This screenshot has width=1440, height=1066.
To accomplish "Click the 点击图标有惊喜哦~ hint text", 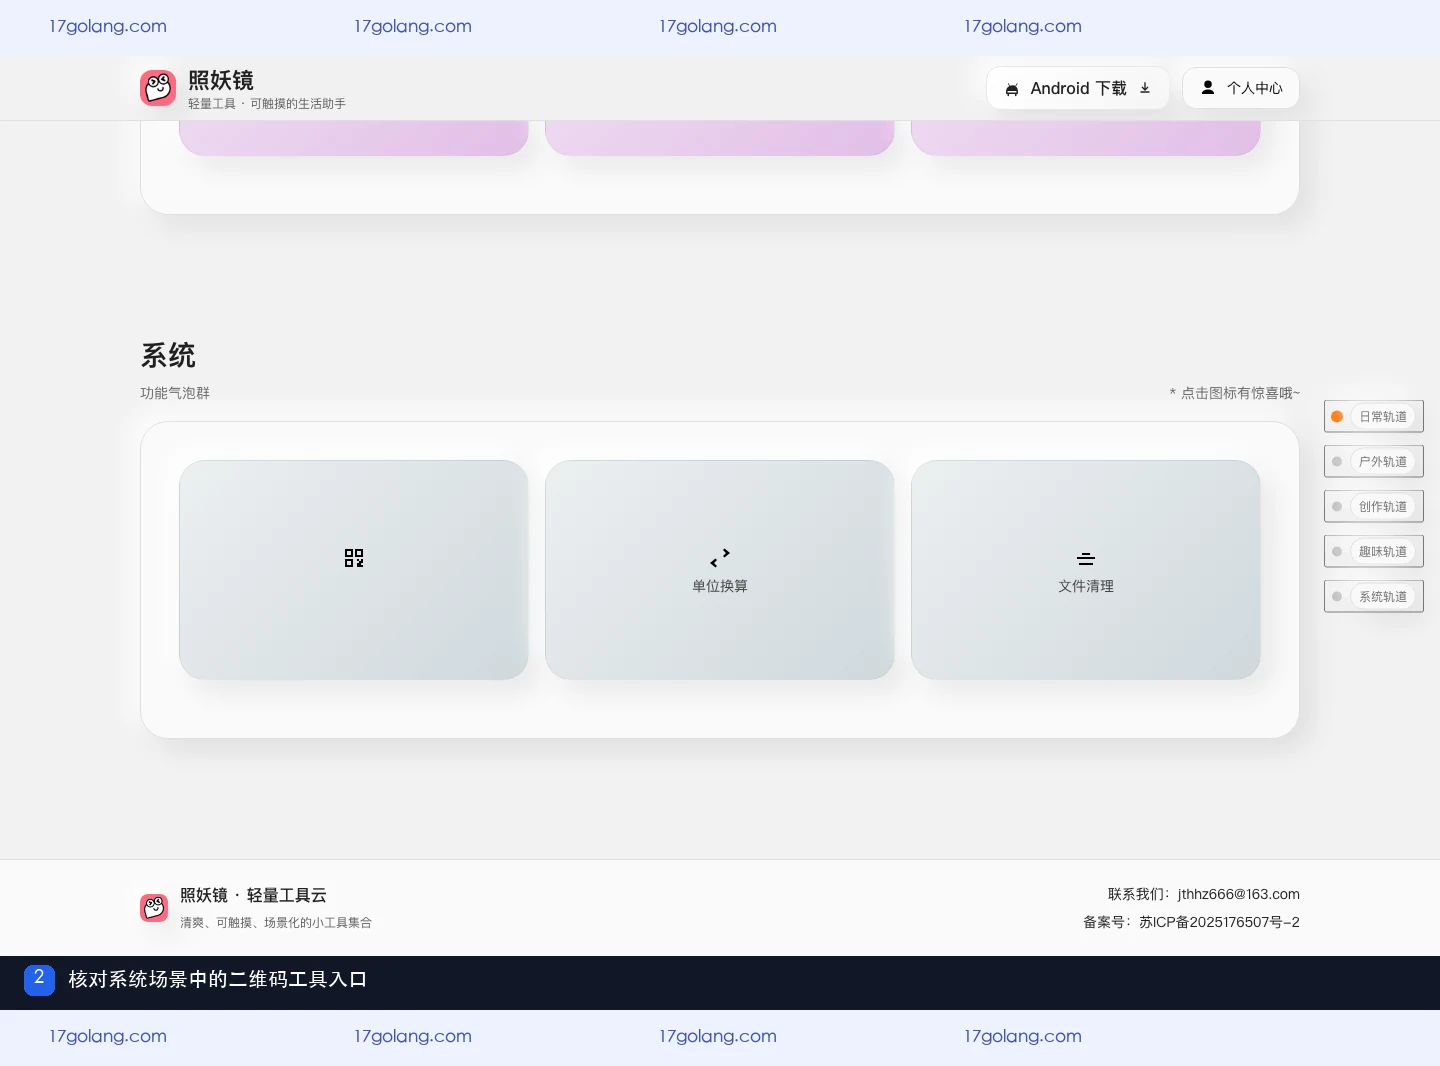I will 1235,393.
